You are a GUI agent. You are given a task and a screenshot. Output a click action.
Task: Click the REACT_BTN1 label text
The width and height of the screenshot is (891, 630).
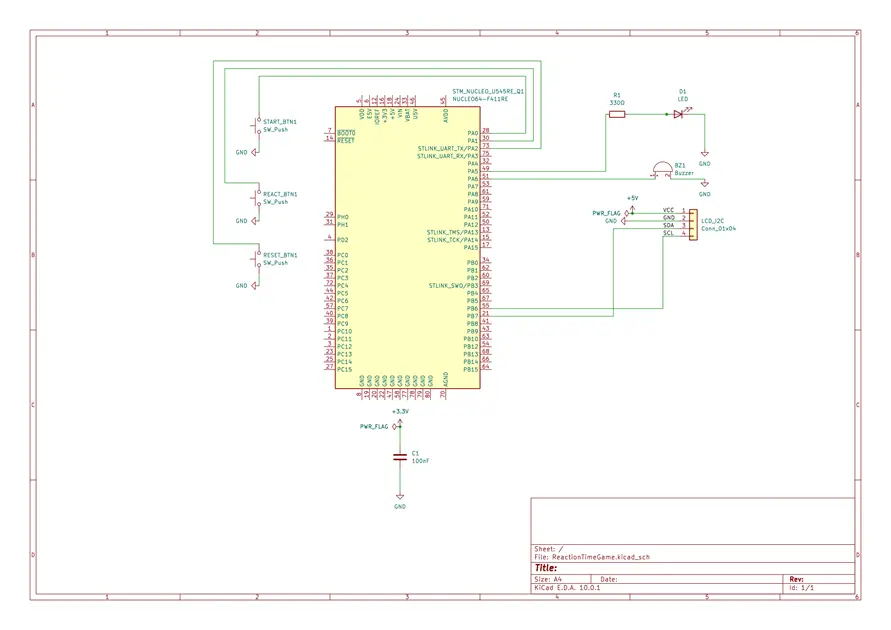[280, 194]
